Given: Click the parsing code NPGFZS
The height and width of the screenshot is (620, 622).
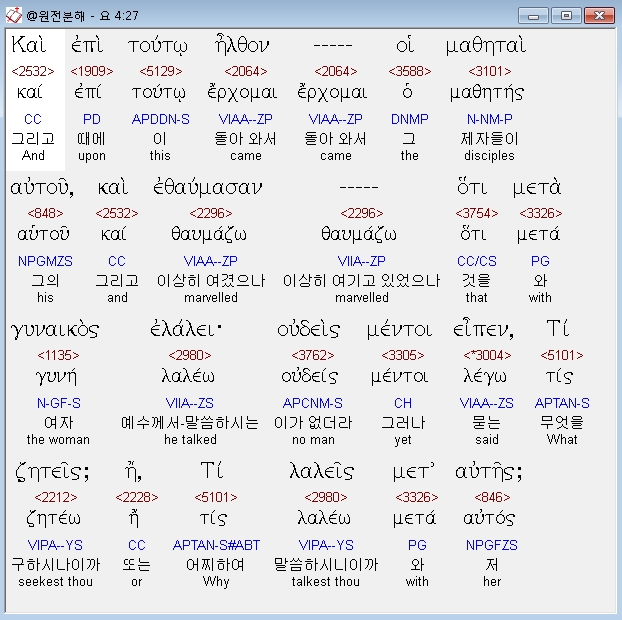Looking at the screenshot, I should [x=492, y=545].
